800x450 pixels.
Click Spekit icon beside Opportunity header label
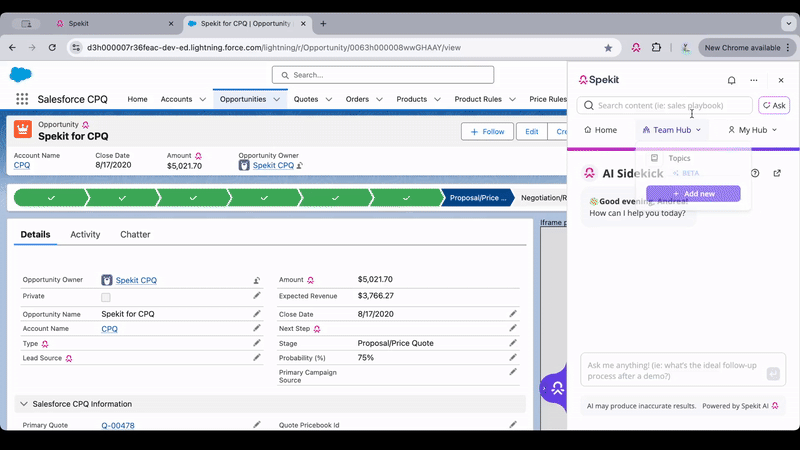coord(86,124)
